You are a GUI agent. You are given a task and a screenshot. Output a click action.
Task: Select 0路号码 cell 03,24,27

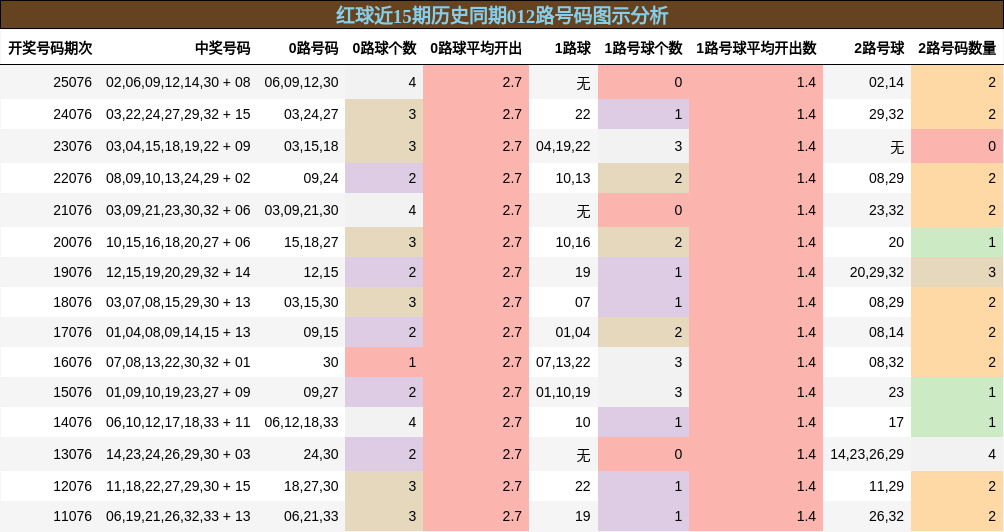pyautogui.click(x=311, y=114)
